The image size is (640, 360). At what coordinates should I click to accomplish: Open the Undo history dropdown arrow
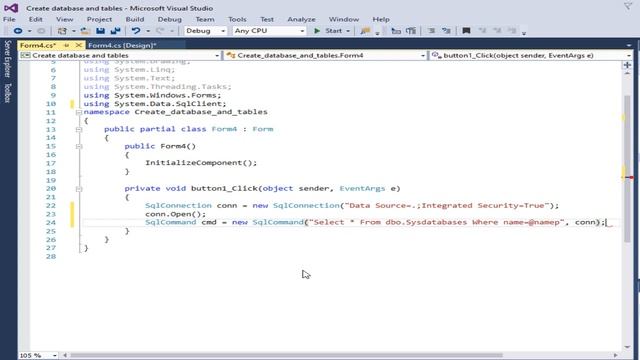tap(148, 31)
